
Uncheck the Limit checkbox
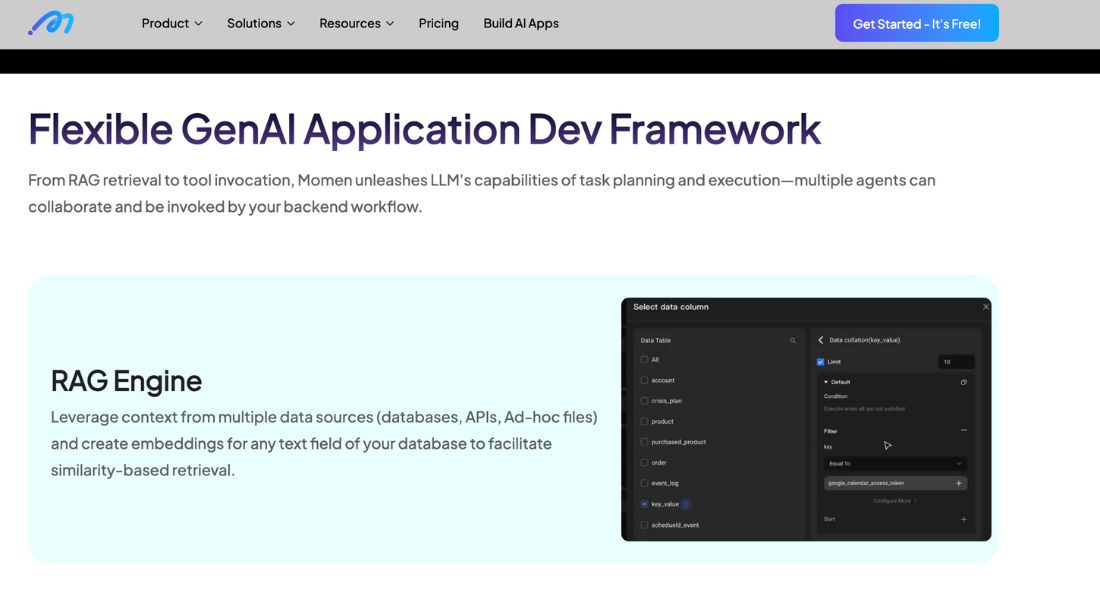pos(822,360)
